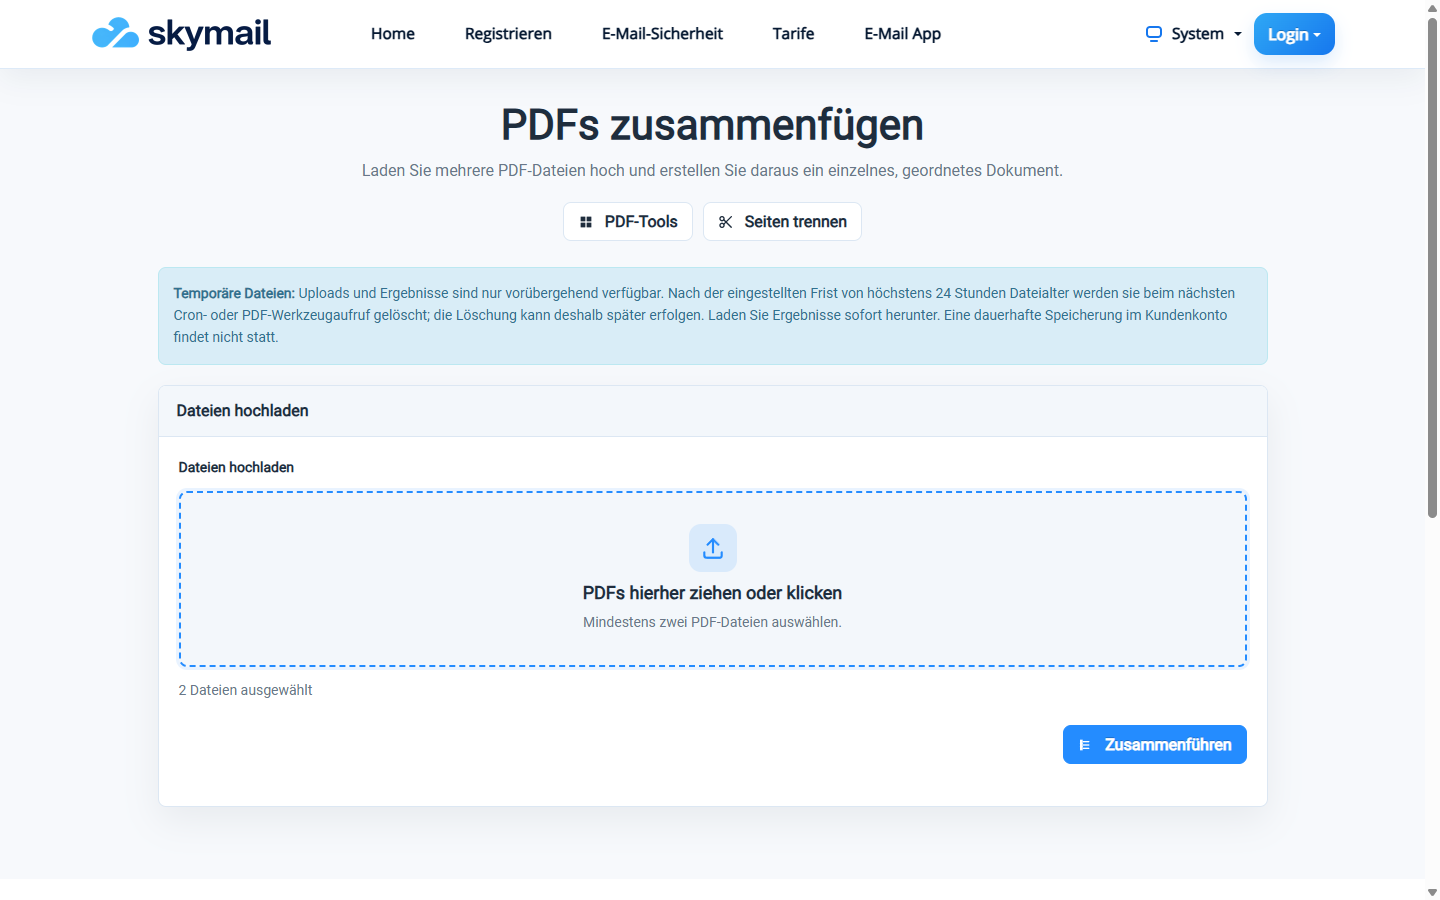Click the heading 'PDFs zusammenfügen'
The image size is (1440, 900).
(712, 125)
